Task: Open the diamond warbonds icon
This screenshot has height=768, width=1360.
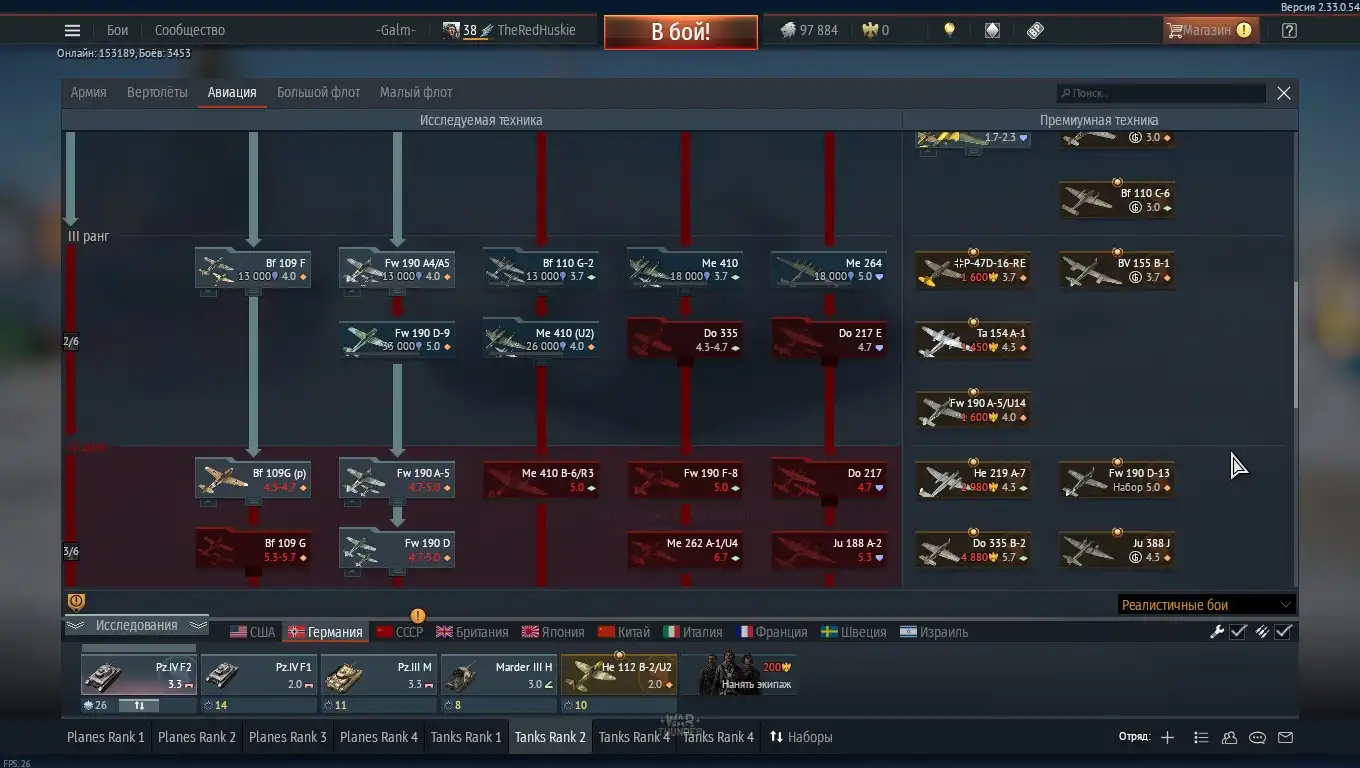Action: coord(992,30)
